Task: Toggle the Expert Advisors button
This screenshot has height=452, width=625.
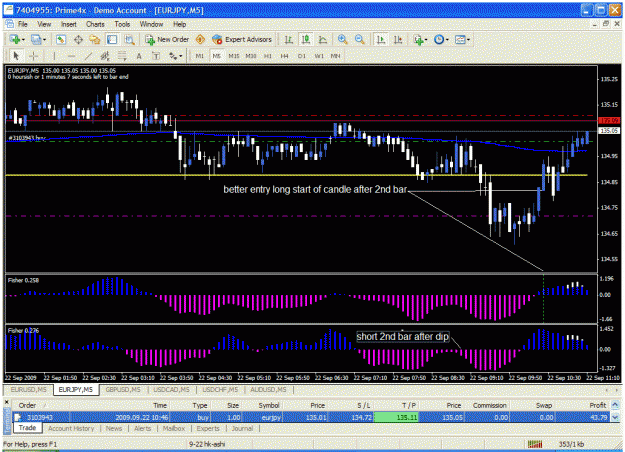Action: point(242,39)
